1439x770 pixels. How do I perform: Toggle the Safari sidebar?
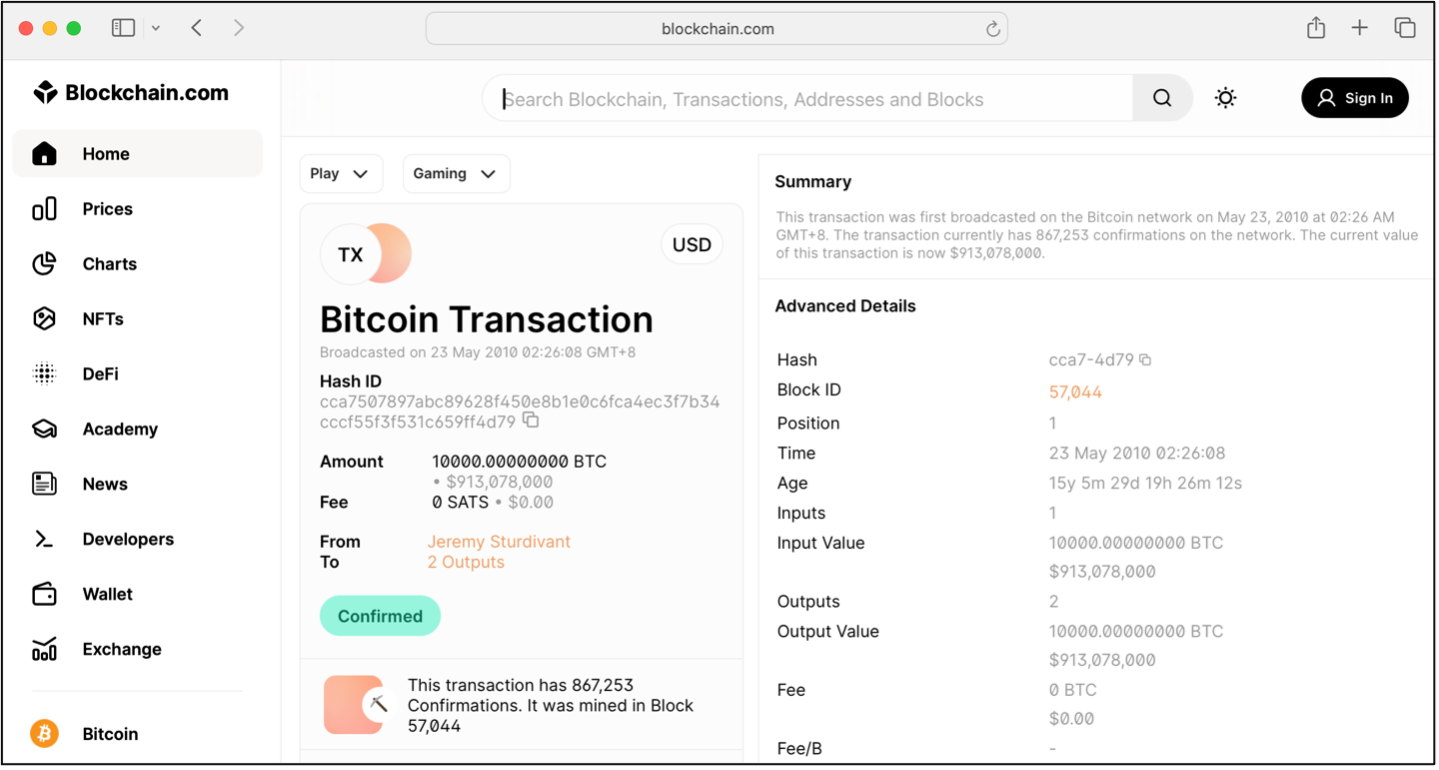[x=123, y=28]
